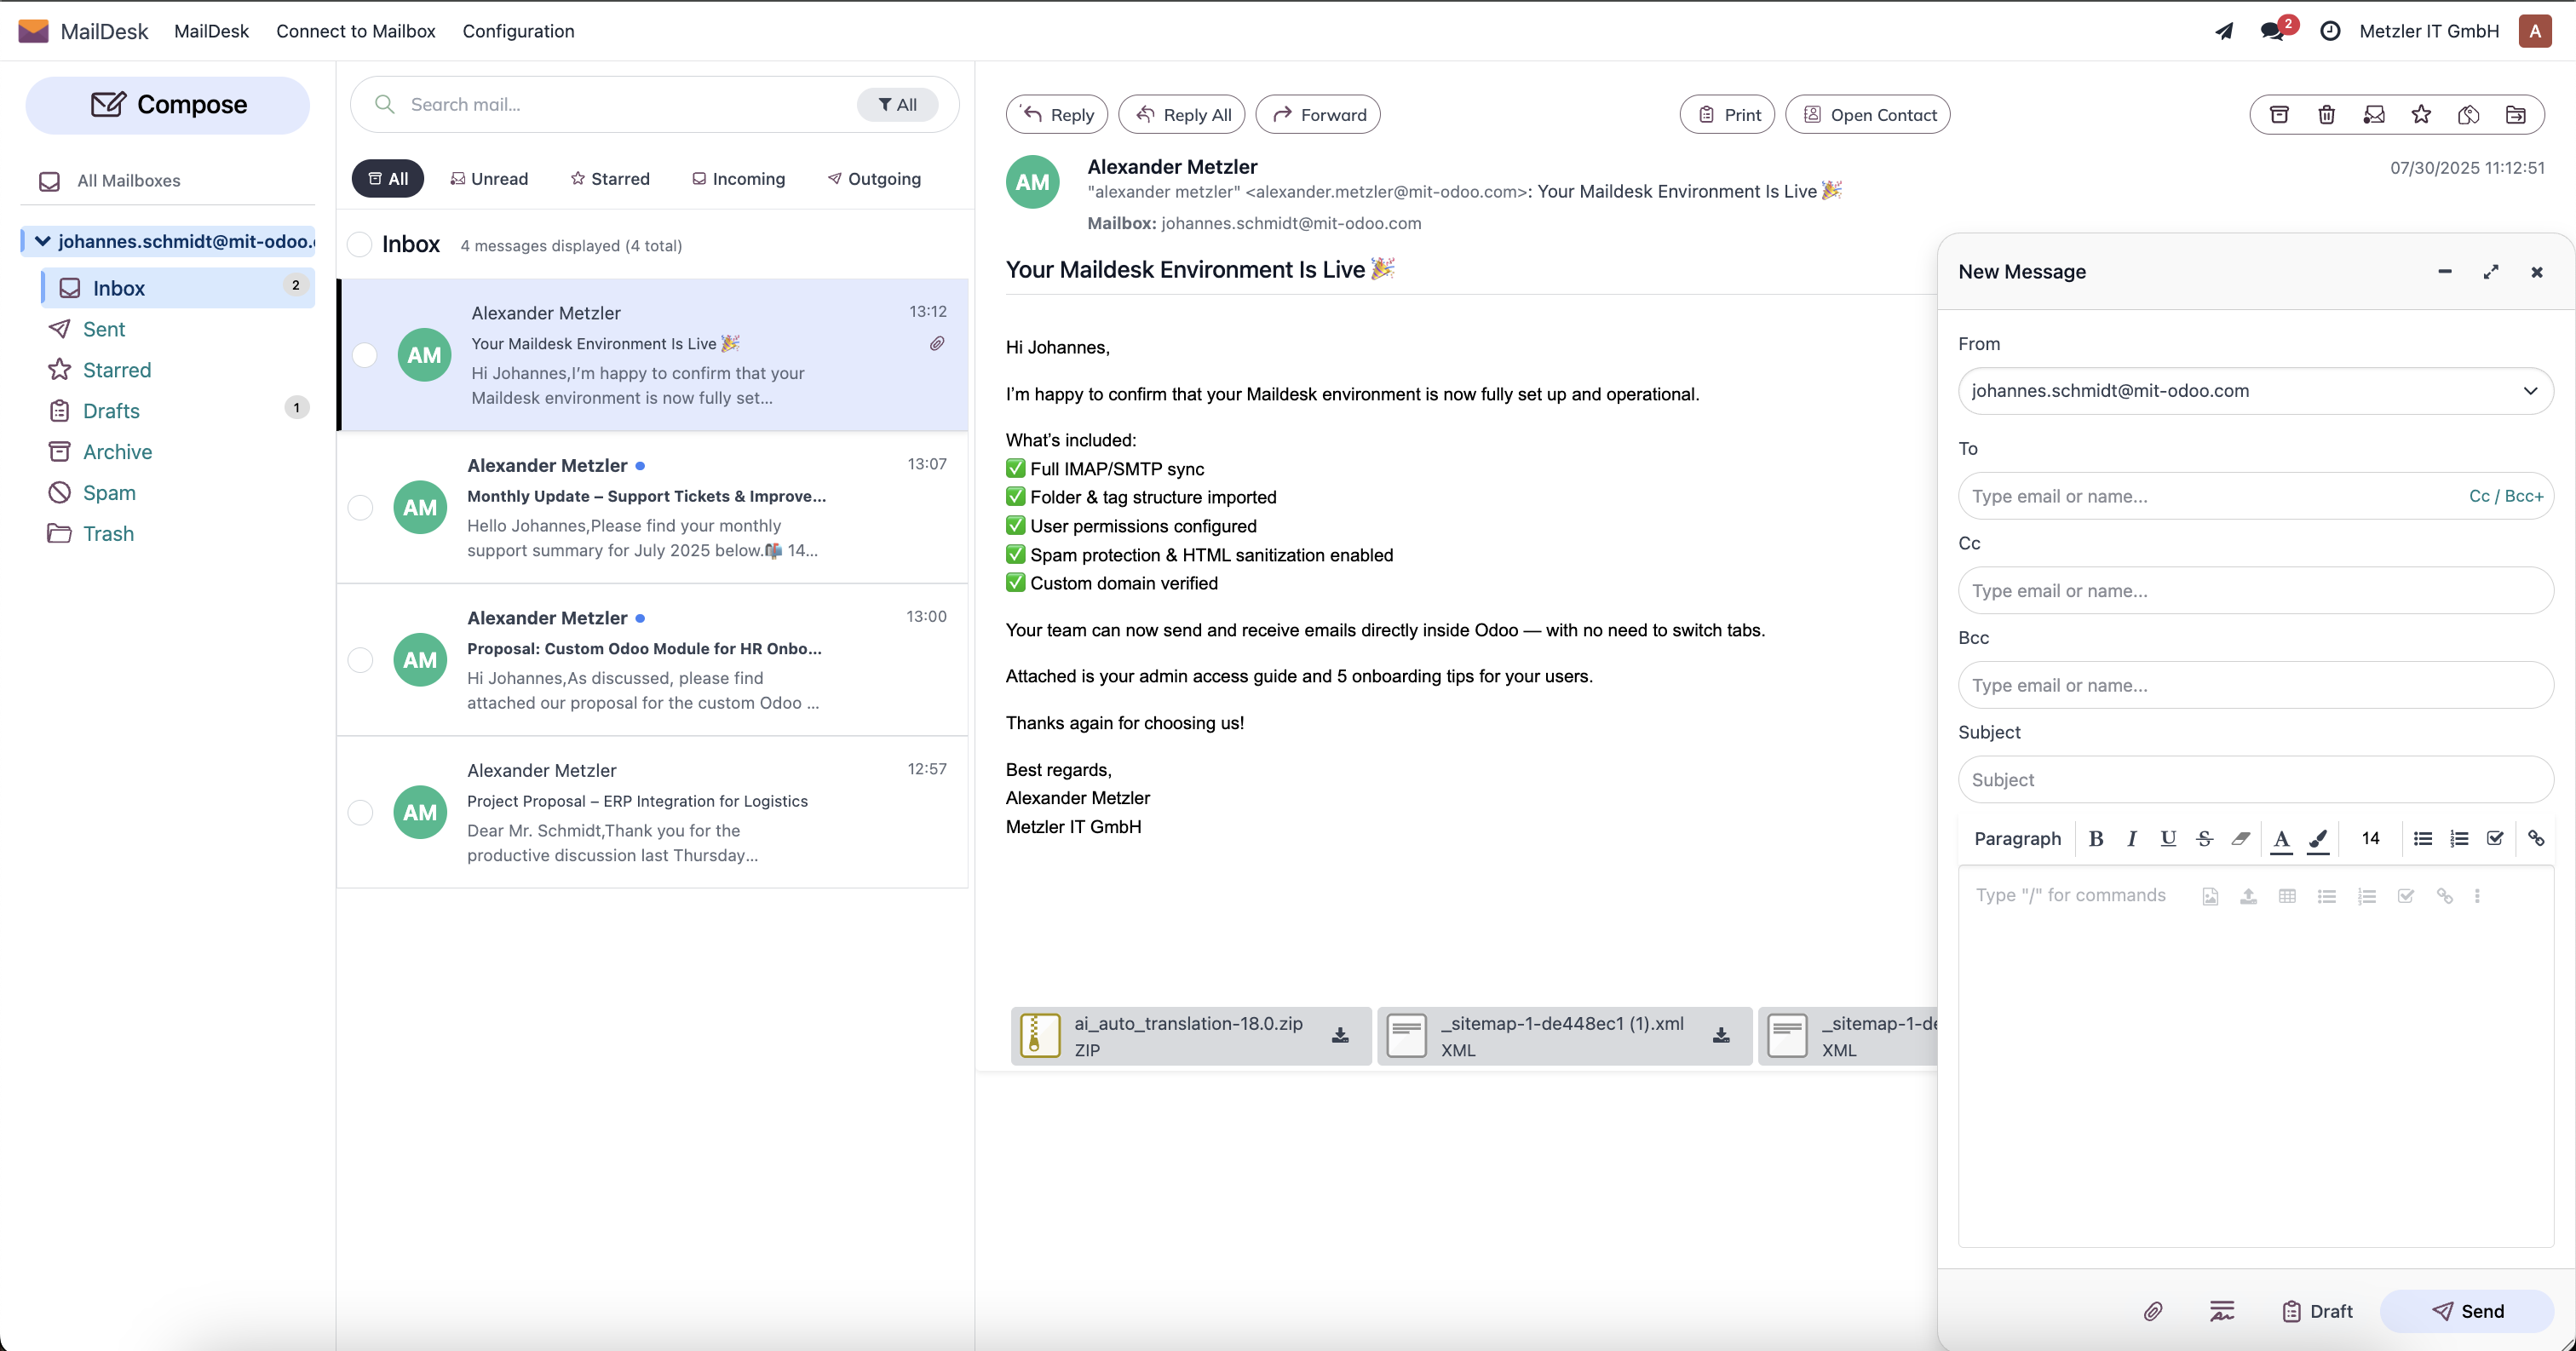Click the Subject input field
This screenshot has width=2576, height=1351.
2255,779
